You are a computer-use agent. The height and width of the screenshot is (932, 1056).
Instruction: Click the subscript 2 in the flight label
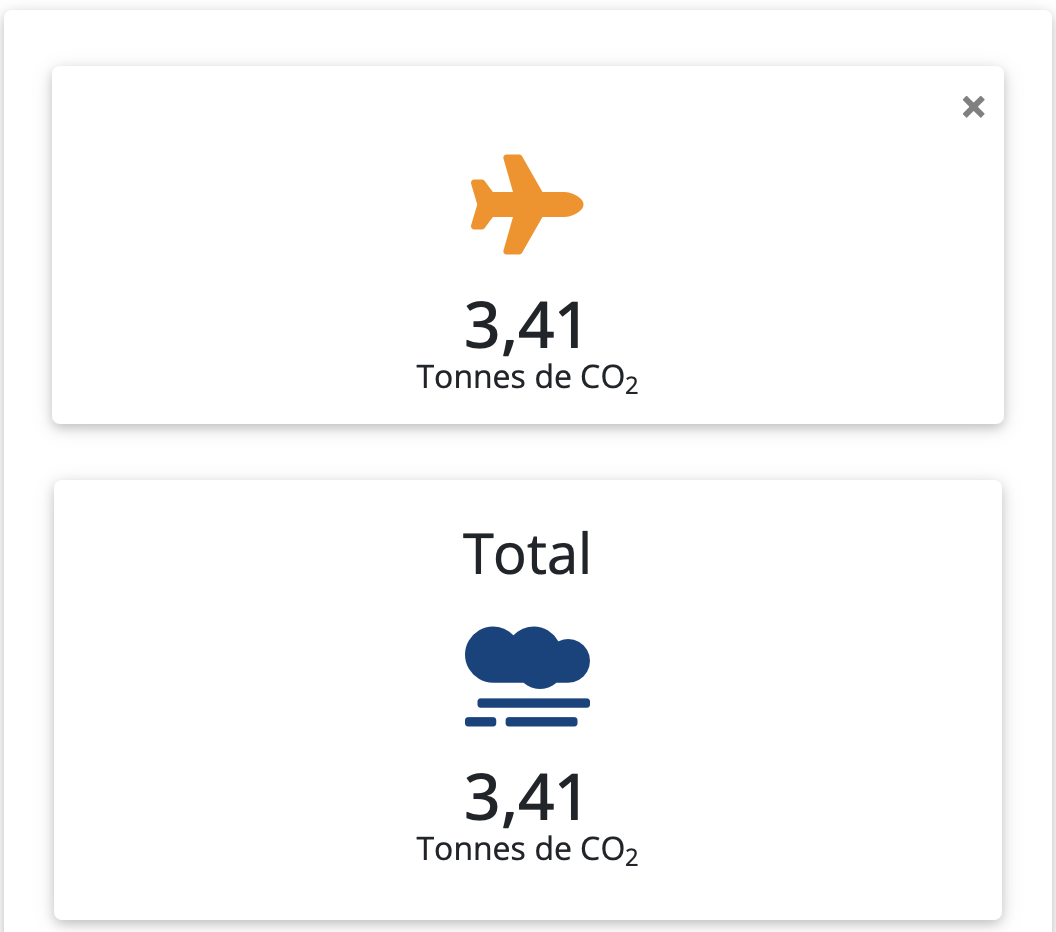click(631, 386)
